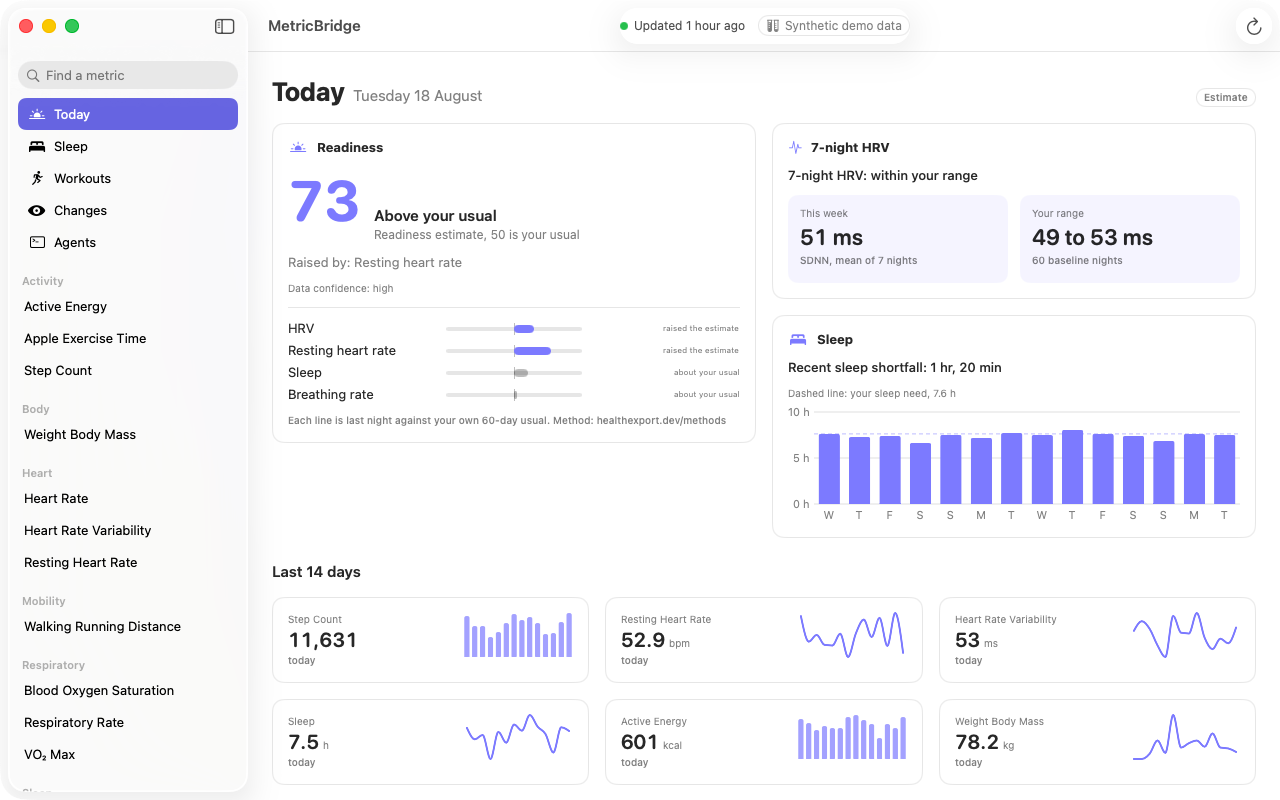This screenshot has height=800, width=1280.
Task: Open the Weight Body Mass 78.2 kg card
Action: pyautogui.click(x=1097, y=742)
